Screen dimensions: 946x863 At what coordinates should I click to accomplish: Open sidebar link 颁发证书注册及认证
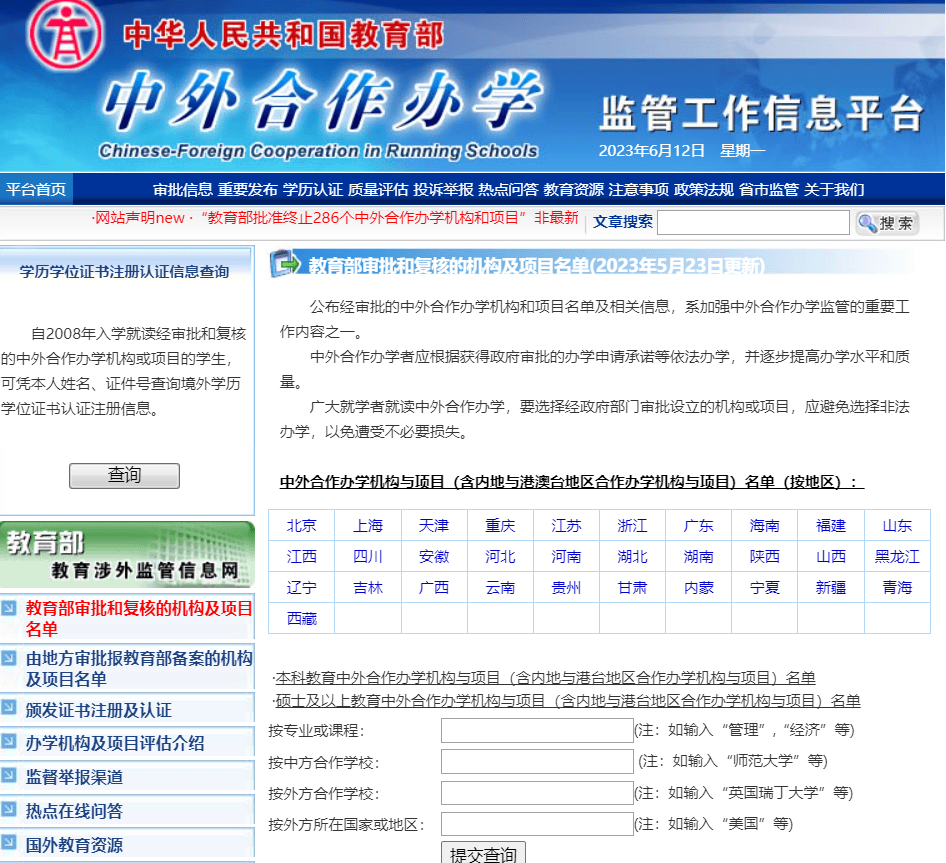pos(99,710)
